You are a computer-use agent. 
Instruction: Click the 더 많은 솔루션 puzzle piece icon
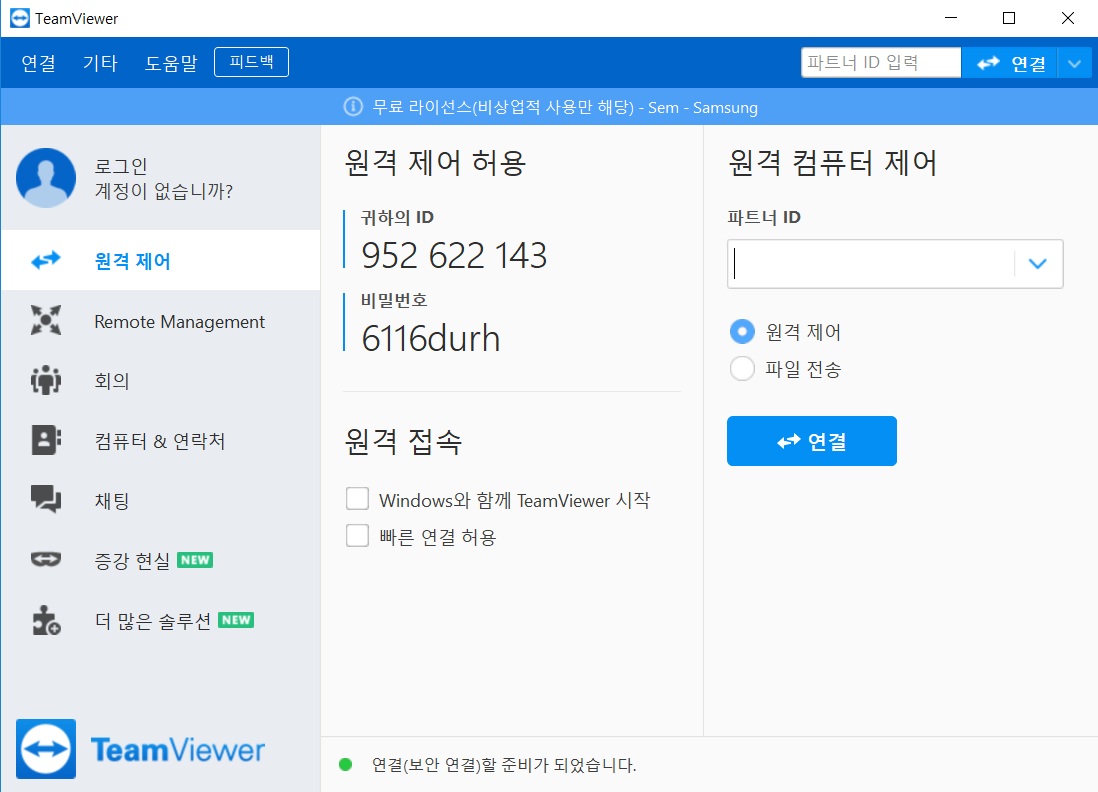pyautogui.click(x=46, y=620)
